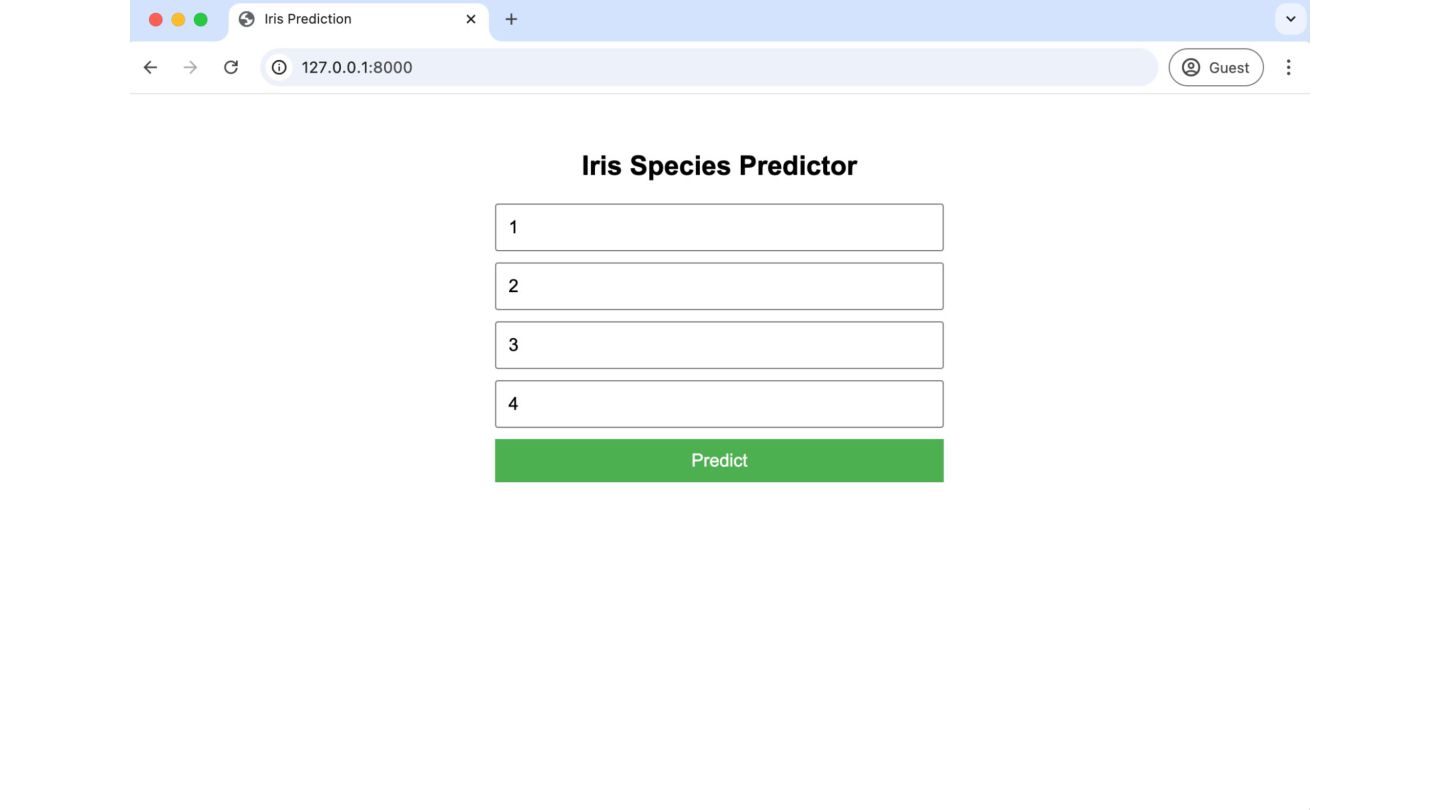Viewport: 1440px width, 810px height.
Task: Reload the page with refresh icon
Action: (x=231, y=67)
